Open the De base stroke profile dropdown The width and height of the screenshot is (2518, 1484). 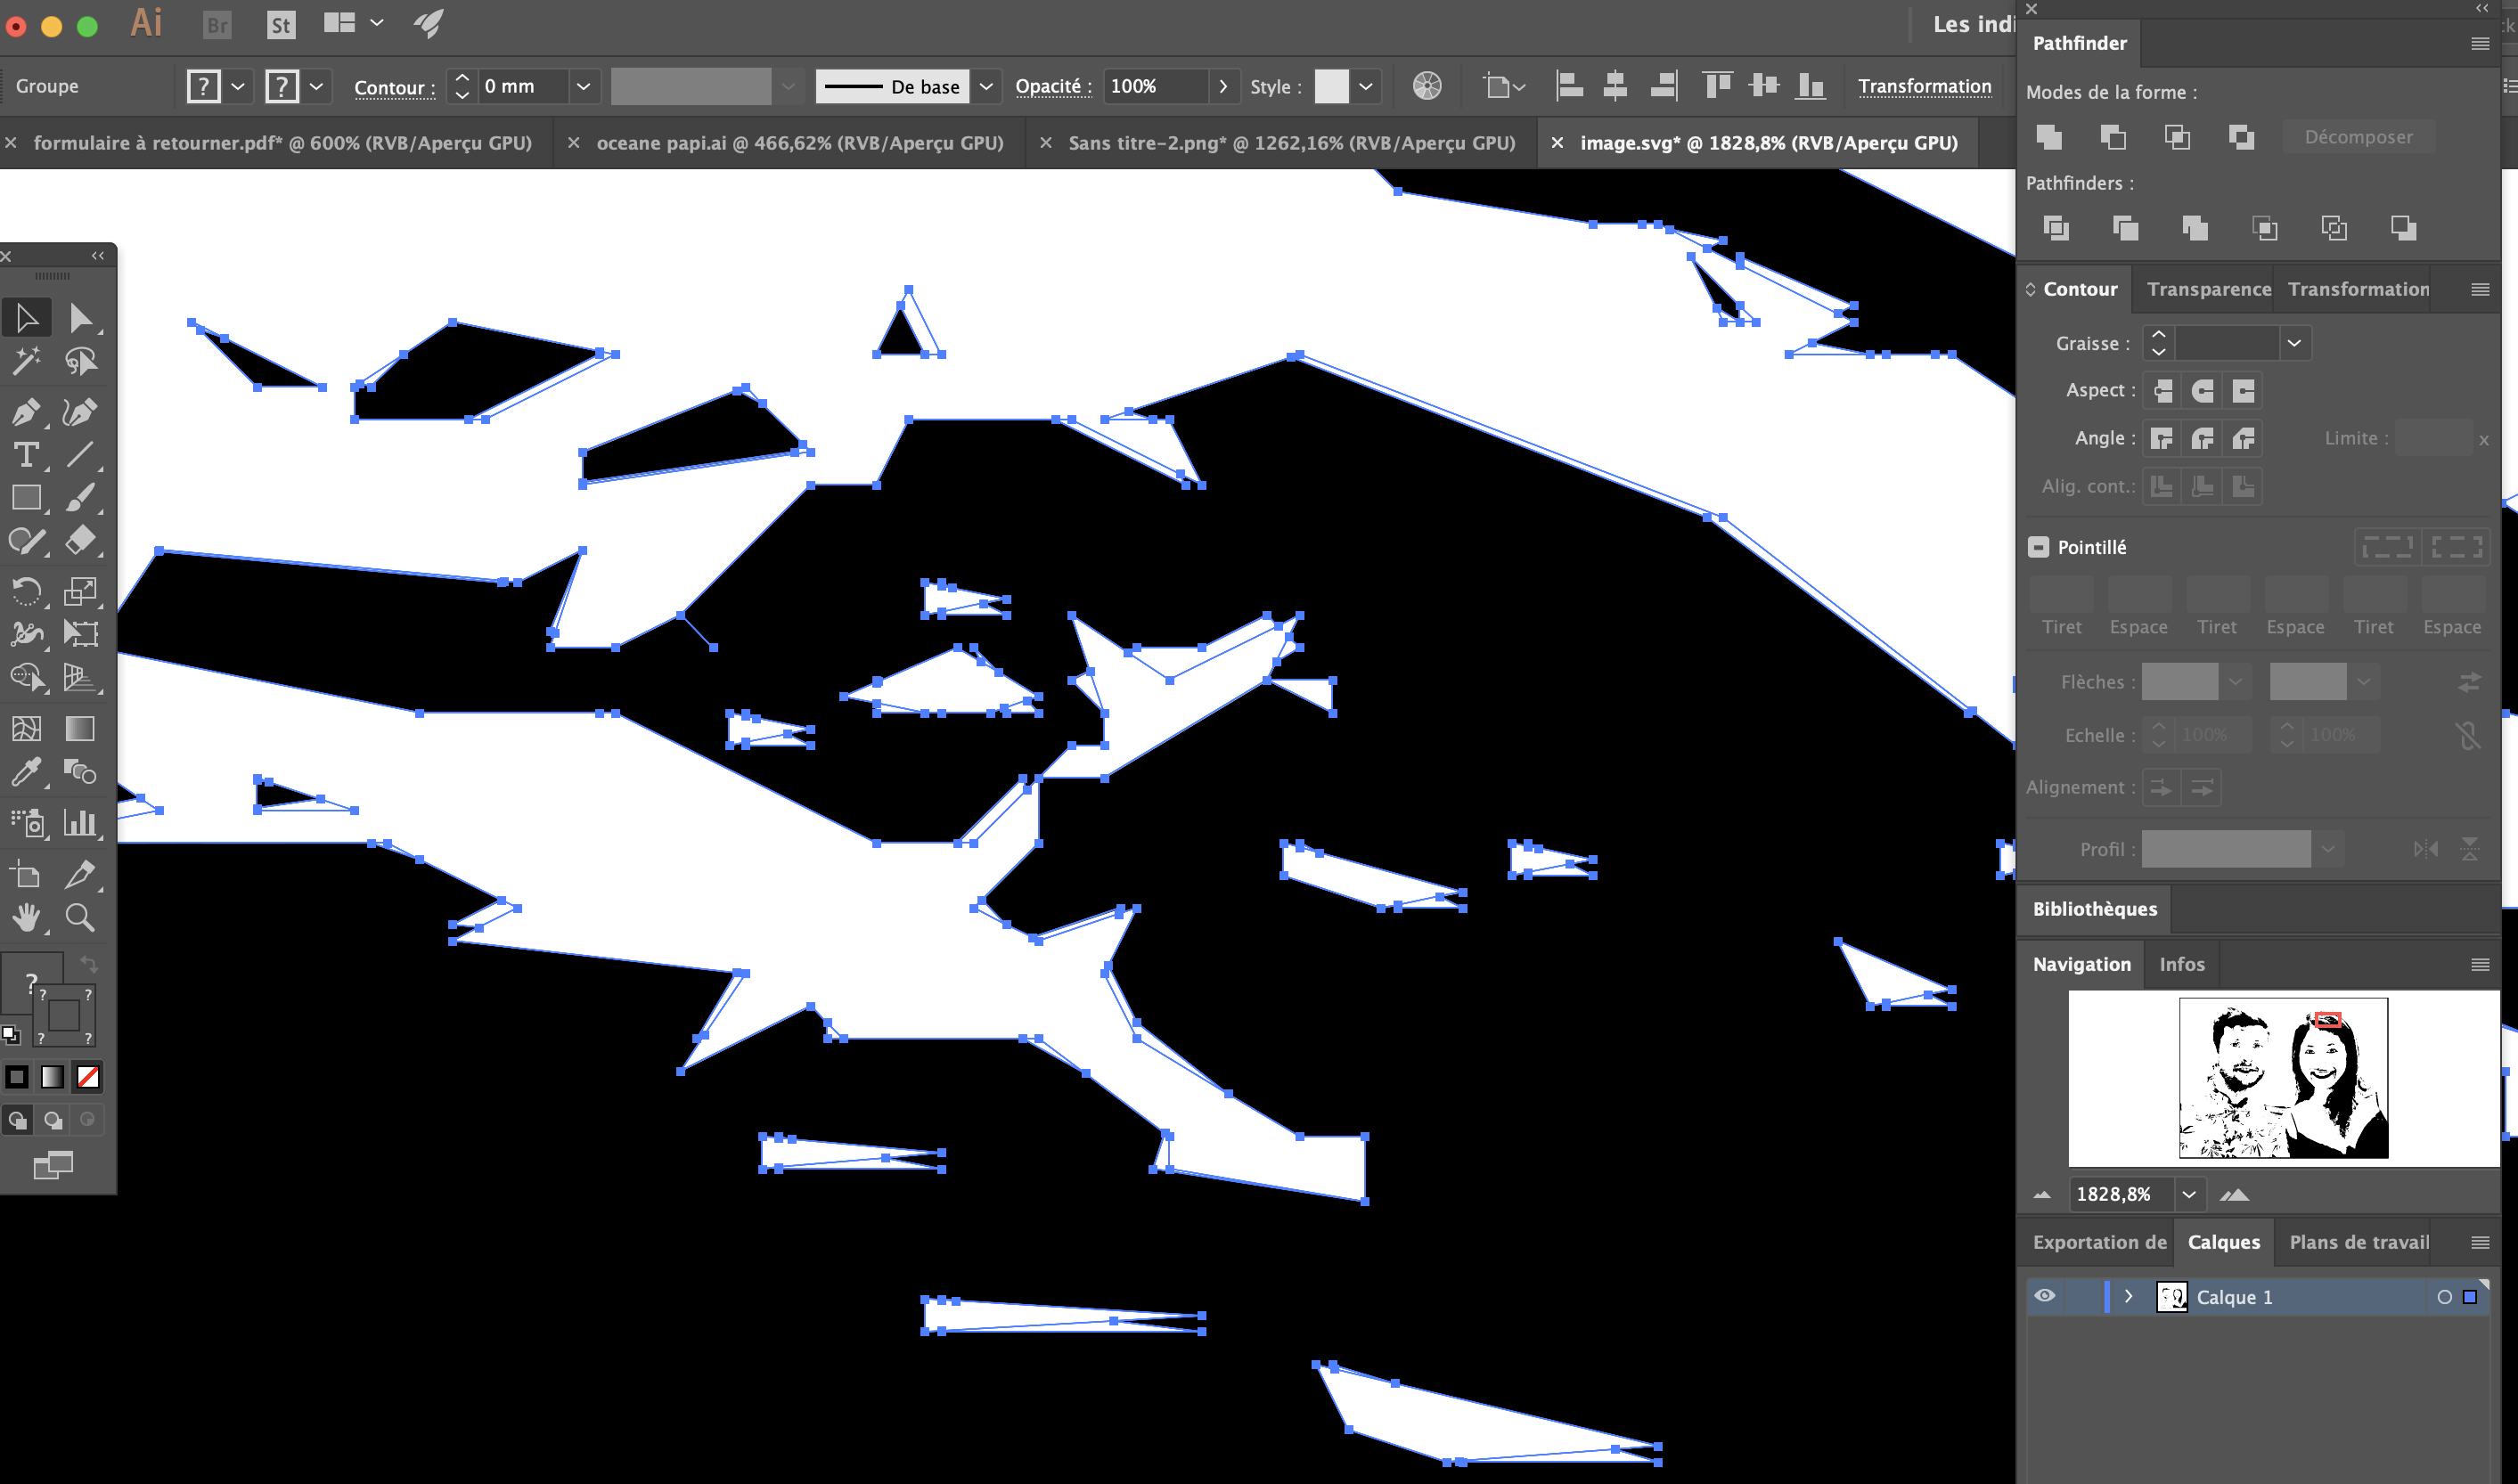pos(986,86)
